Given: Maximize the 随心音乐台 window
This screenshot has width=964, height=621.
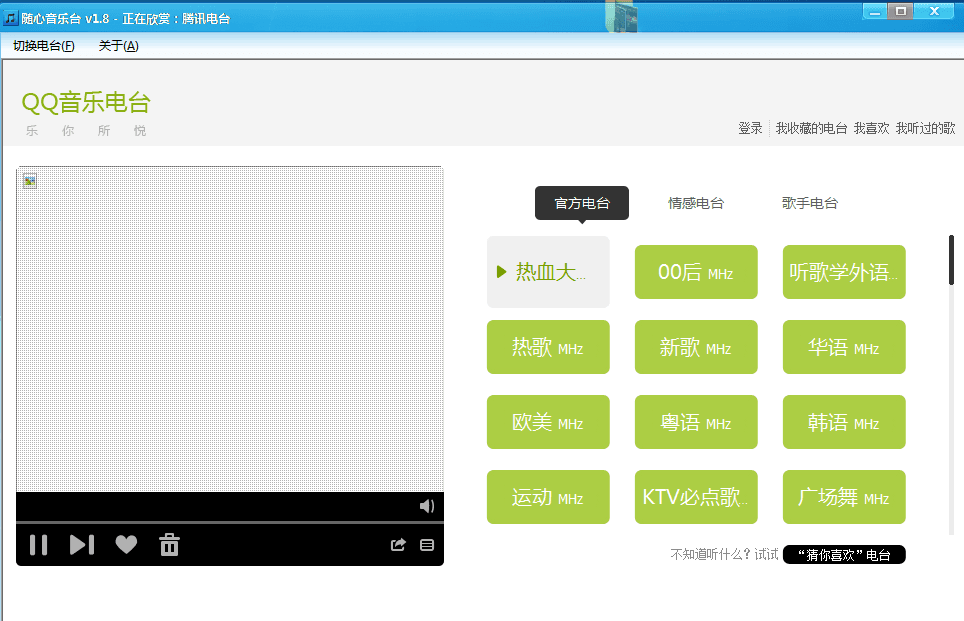Looking at the screenshot, I should (901, 12).
